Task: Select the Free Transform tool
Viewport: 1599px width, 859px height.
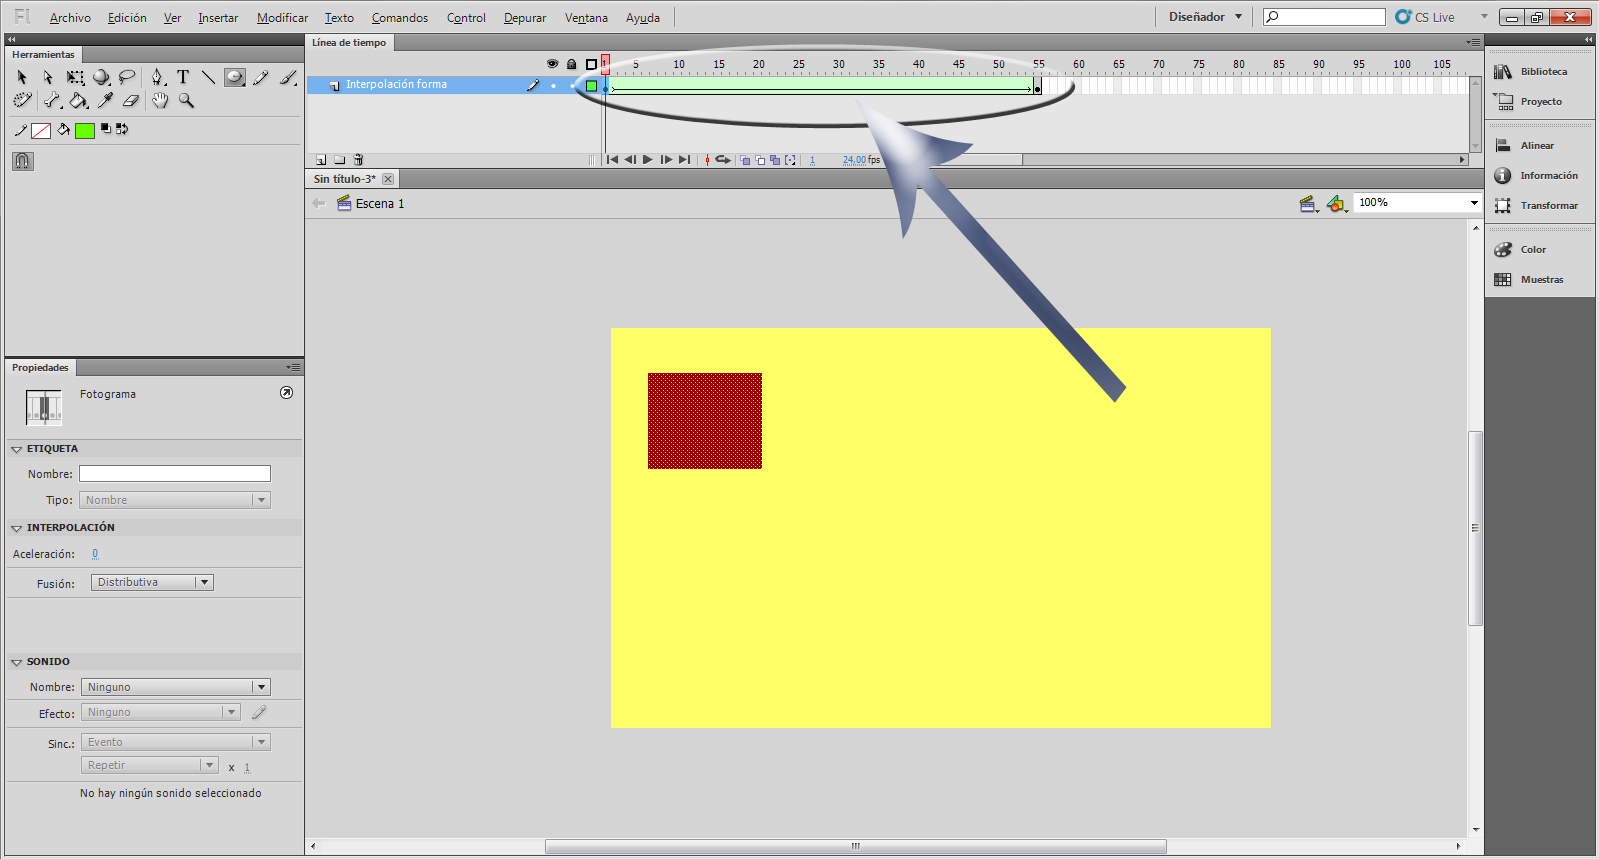Action: click(75, 77)
